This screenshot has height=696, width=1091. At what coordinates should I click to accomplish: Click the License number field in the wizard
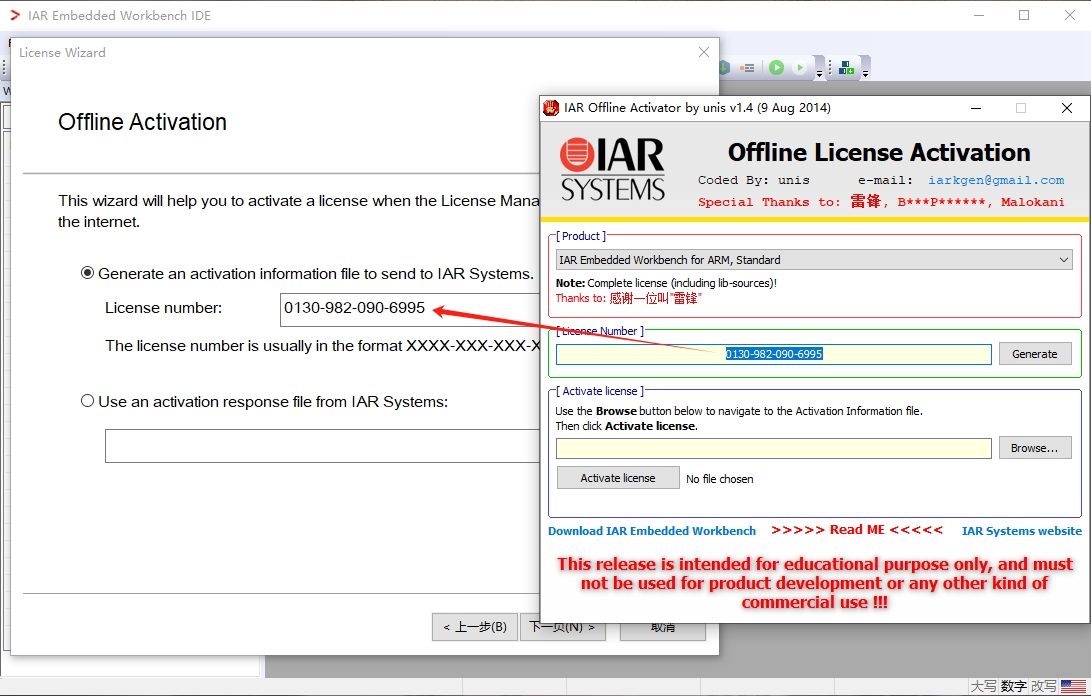tap(411, 309)
